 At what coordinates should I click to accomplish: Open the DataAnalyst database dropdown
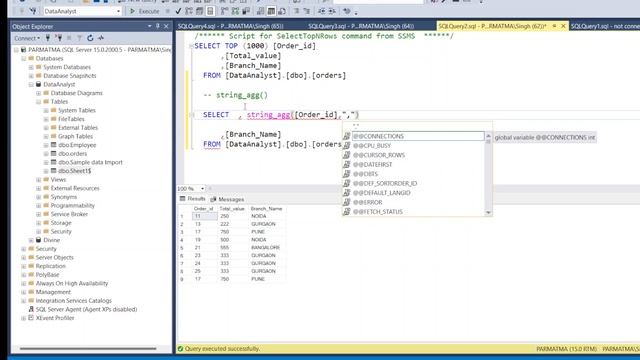coord(118,11)
